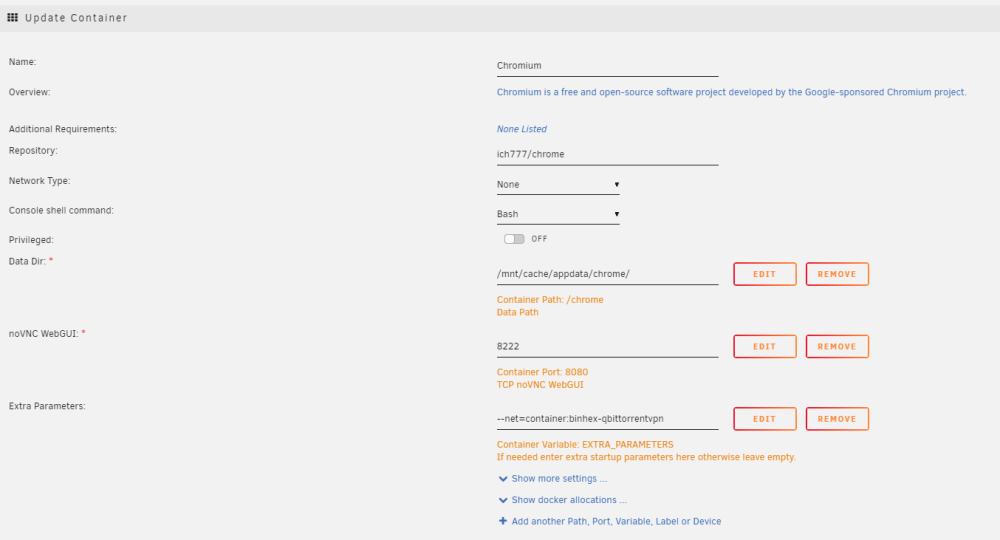The height and width of the screenshot is (540, 1000).
Task: Click the TCP noVNC WebGUI description text
Action: coord(540,384)
